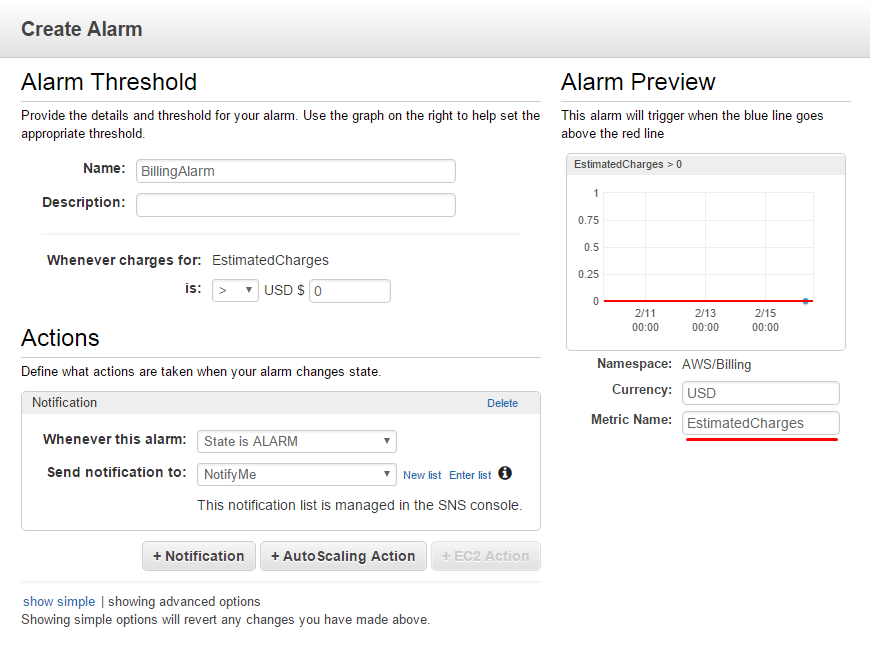
Task: Click the 'Enter list' link
Action: coord(470,475)
